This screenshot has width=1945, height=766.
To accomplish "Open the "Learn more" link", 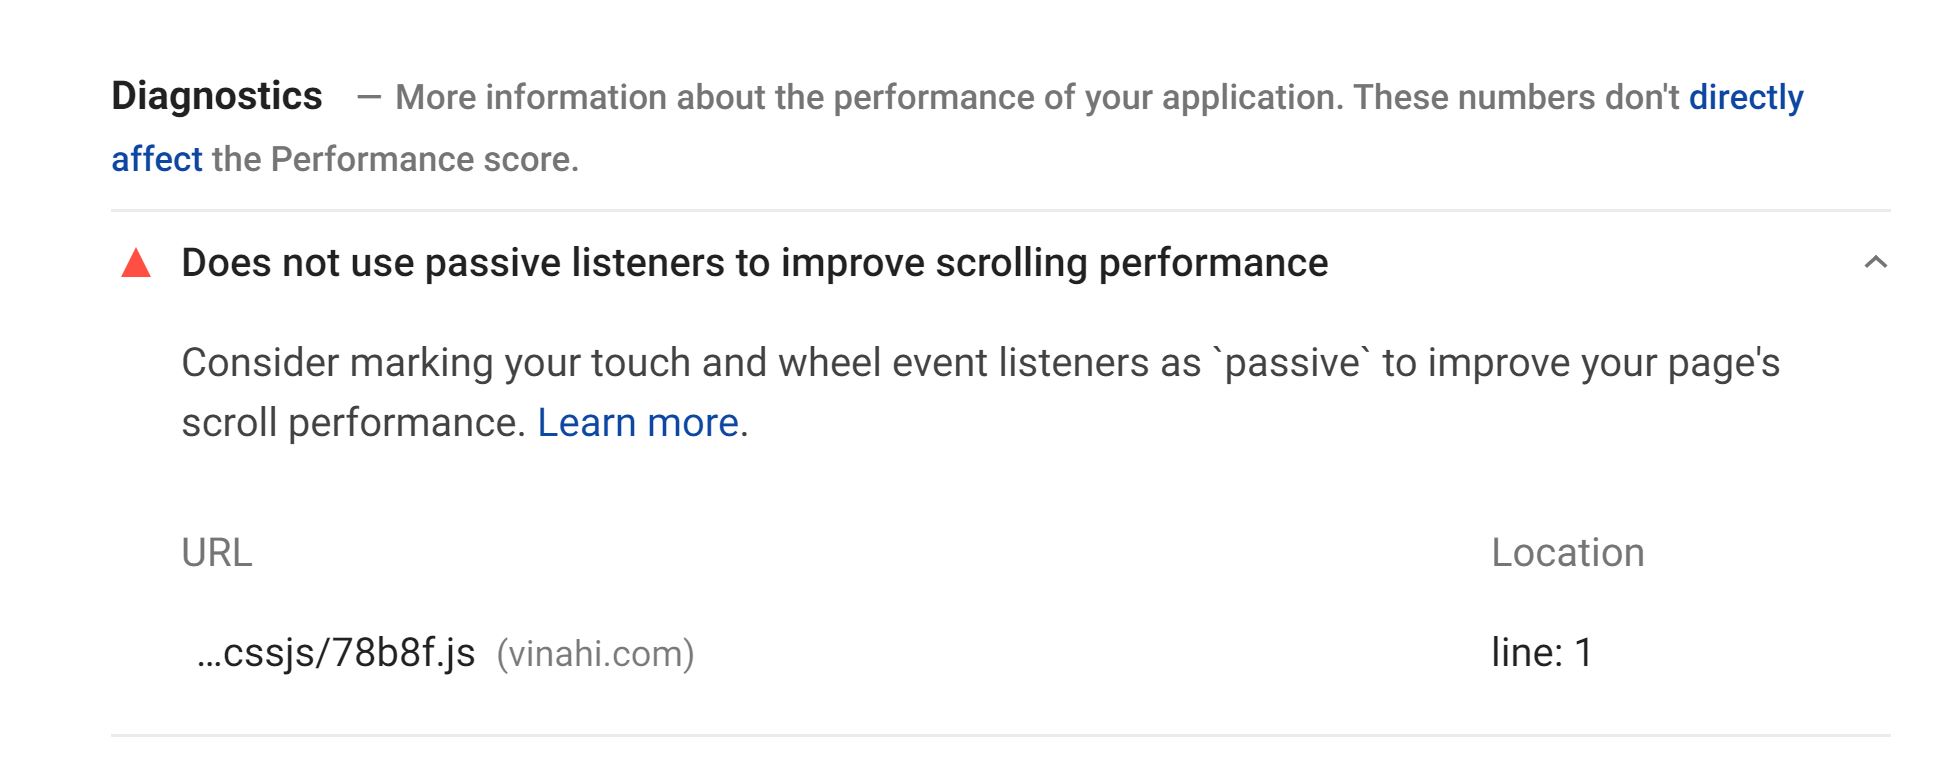I will coord(638,423).
